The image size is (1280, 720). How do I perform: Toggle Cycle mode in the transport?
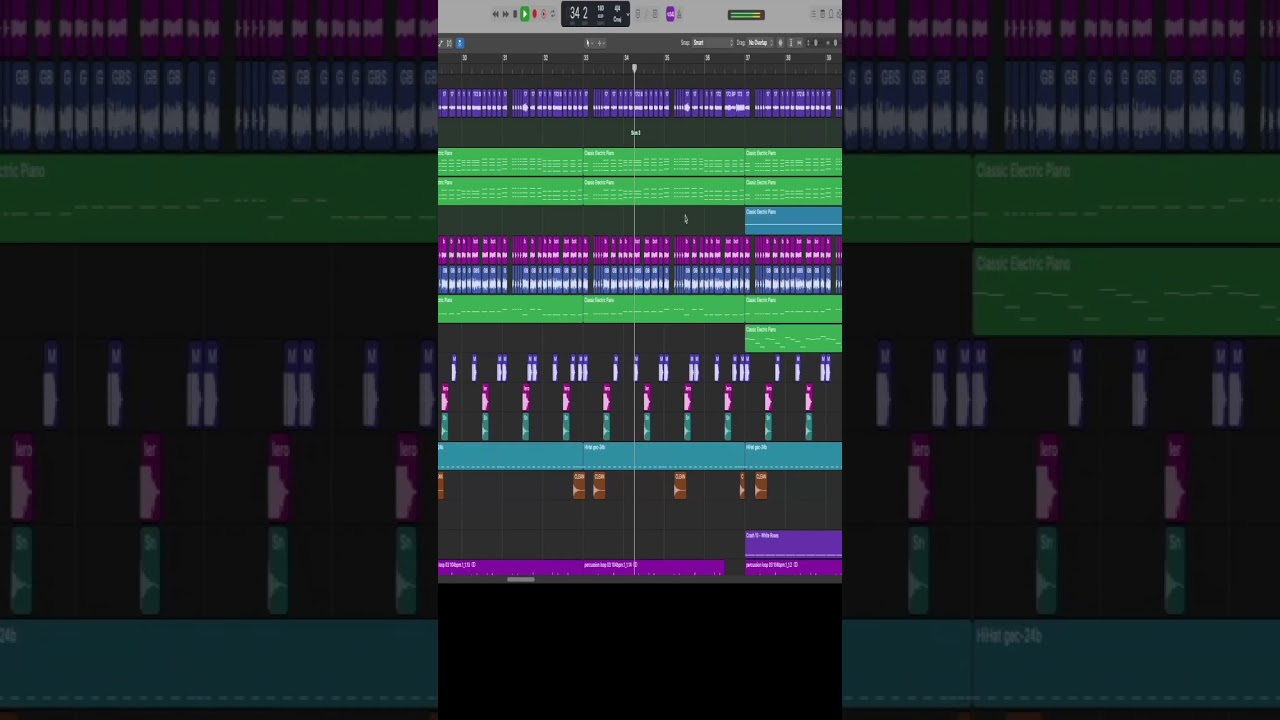(552, 14)
